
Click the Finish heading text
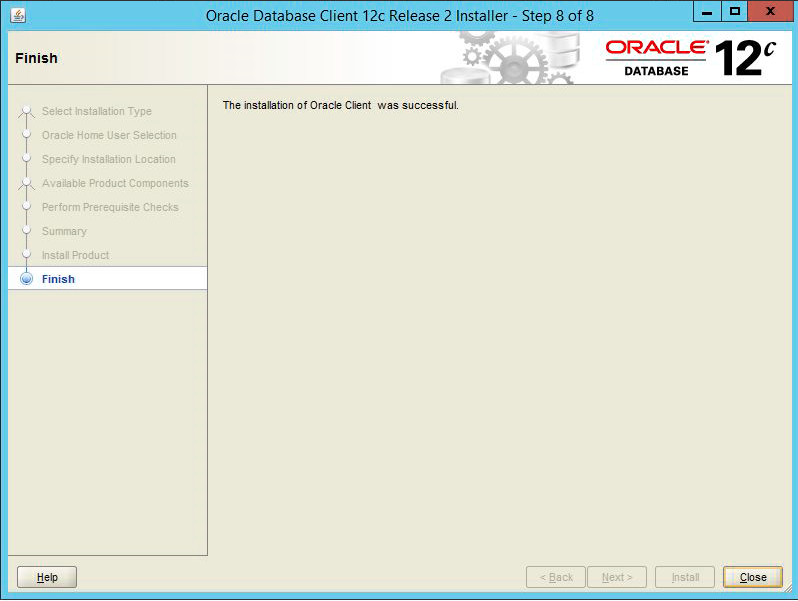(36, 58)
